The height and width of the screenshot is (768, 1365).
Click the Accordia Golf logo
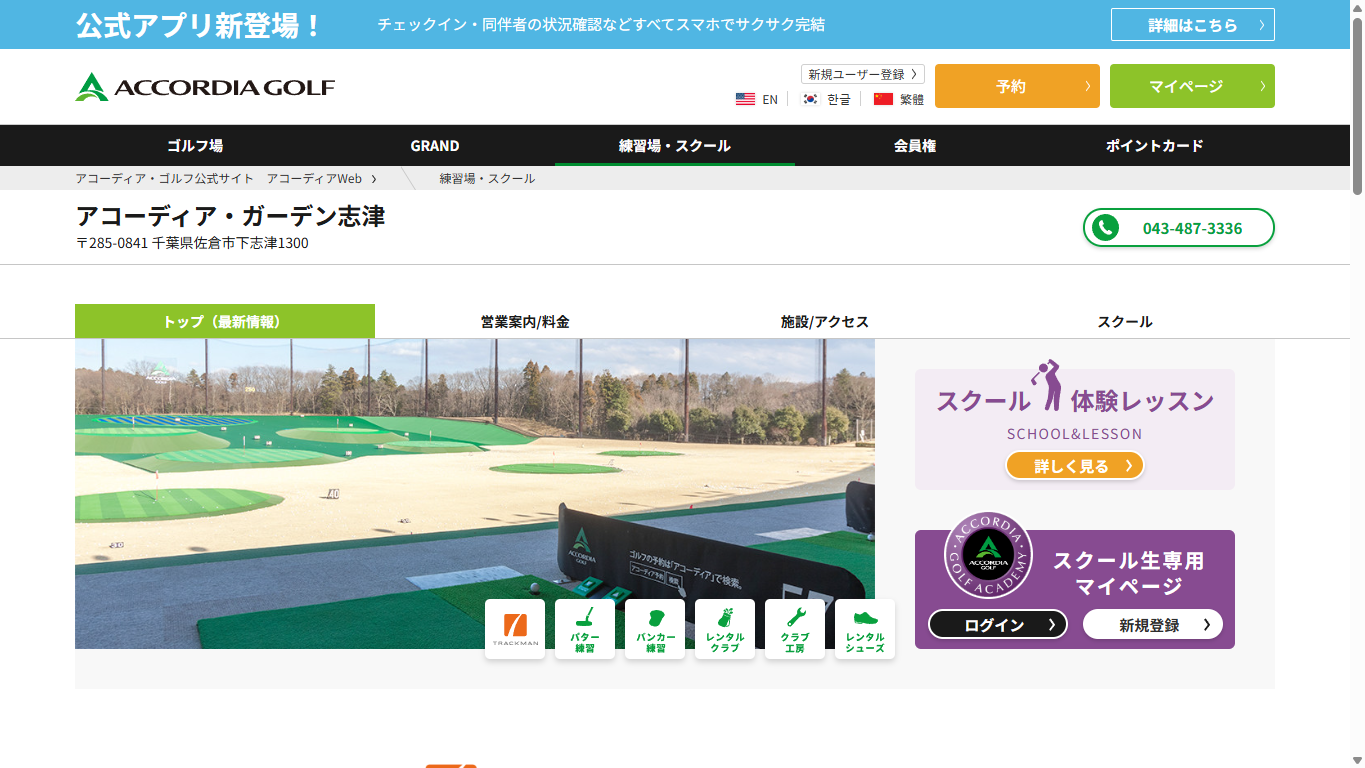[x=205, y=87]
